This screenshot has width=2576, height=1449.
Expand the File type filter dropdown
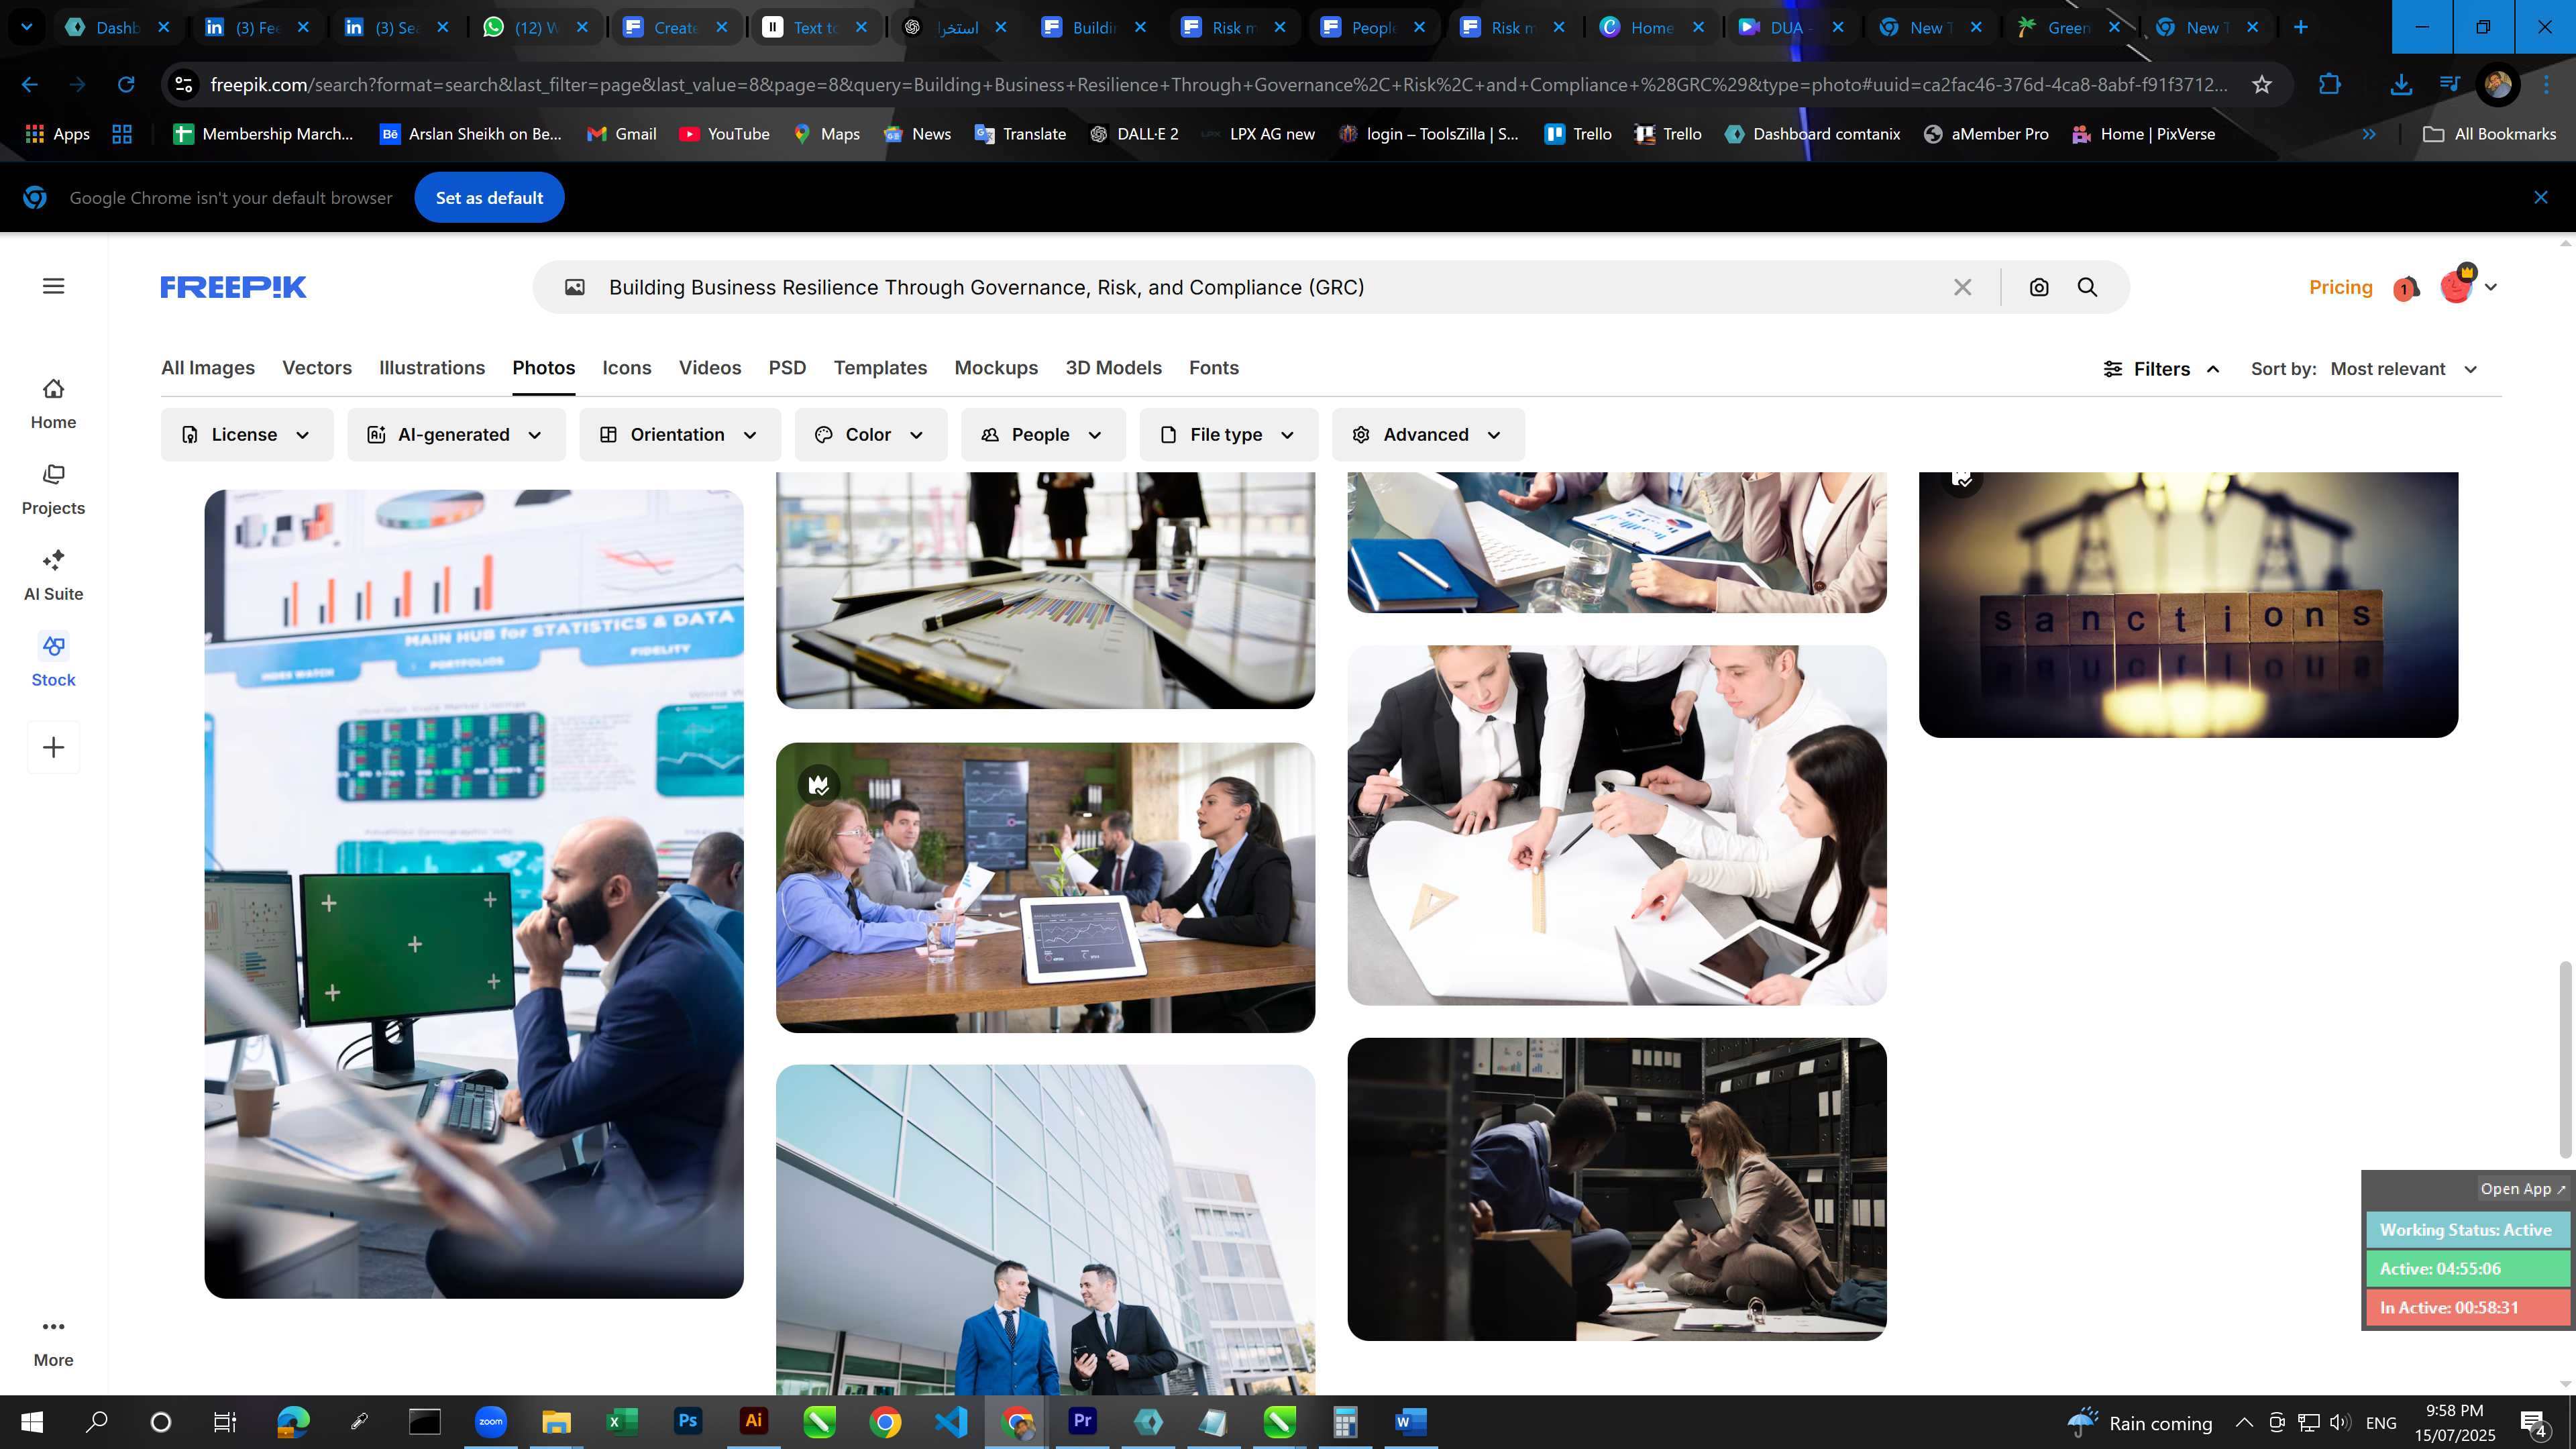pyautogui.click(x=1228, y=434)
